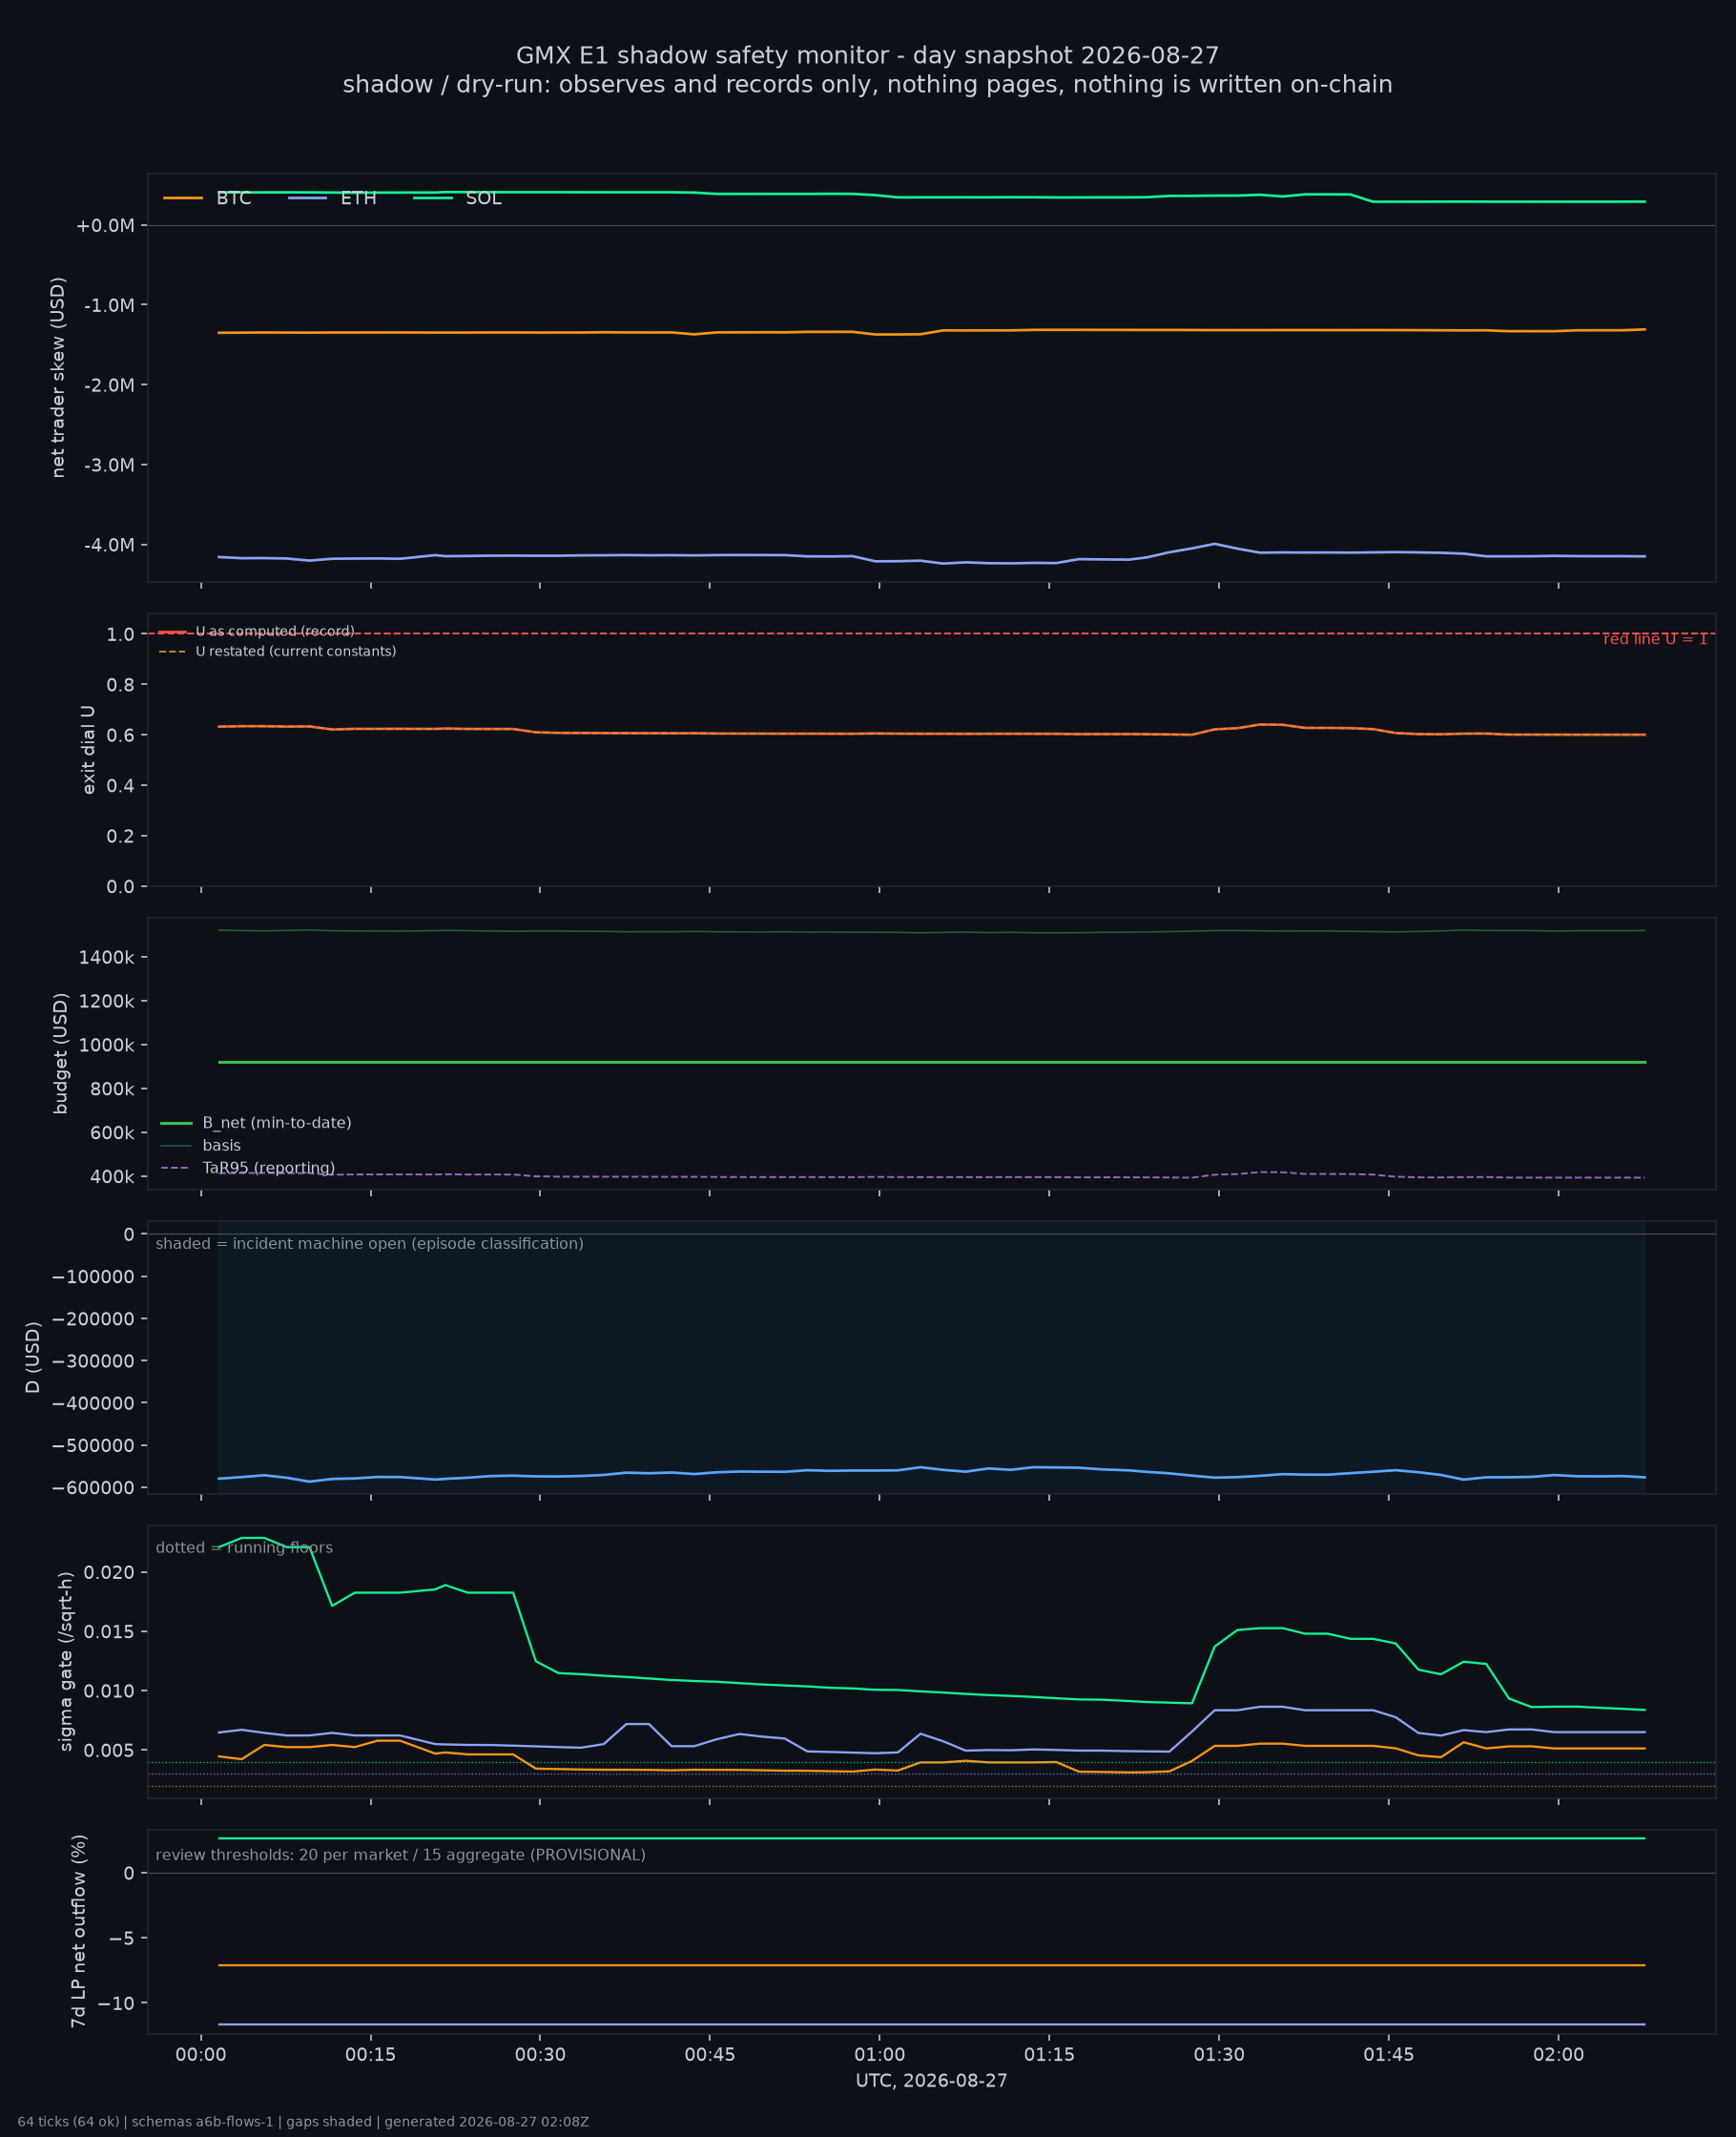Click the '0.020' sigma gate tick

point(109,1573)
